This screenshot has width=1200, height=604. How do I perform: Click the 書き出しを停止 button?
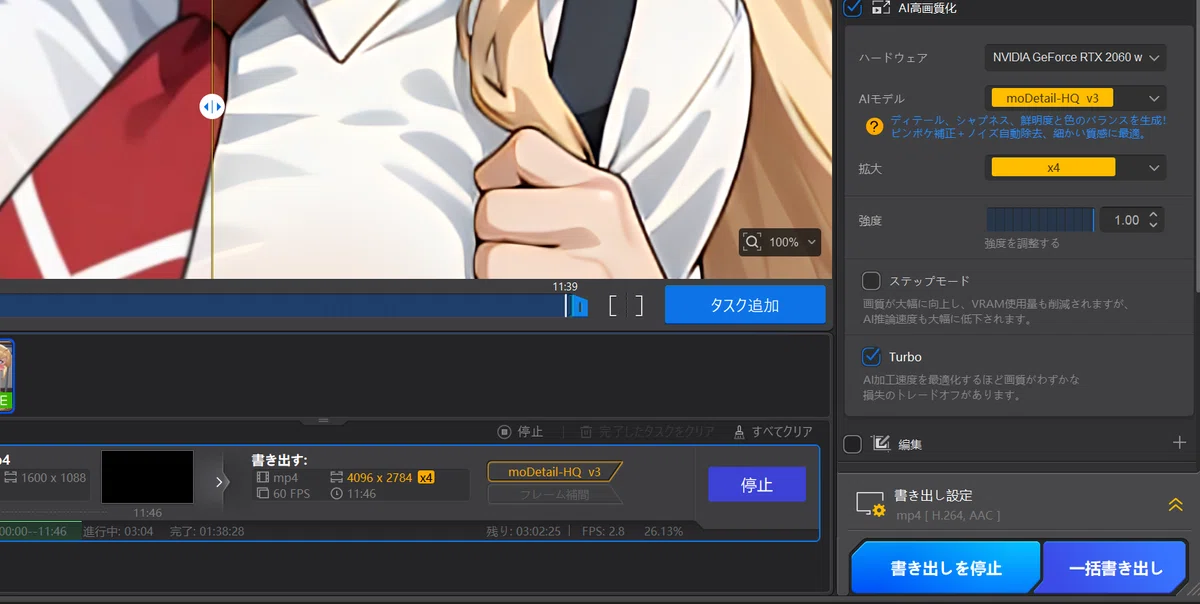coord(946,568)
